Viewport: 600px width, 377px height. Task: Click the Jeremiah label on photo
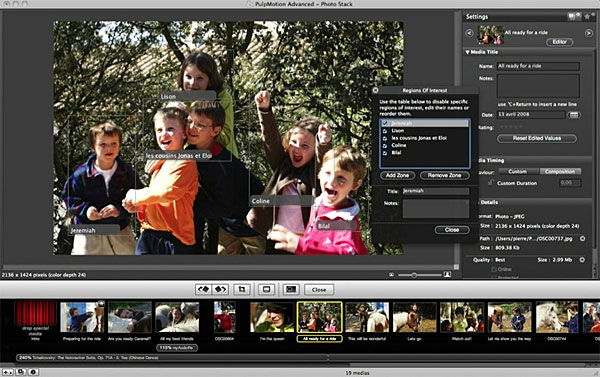point(94,230)
